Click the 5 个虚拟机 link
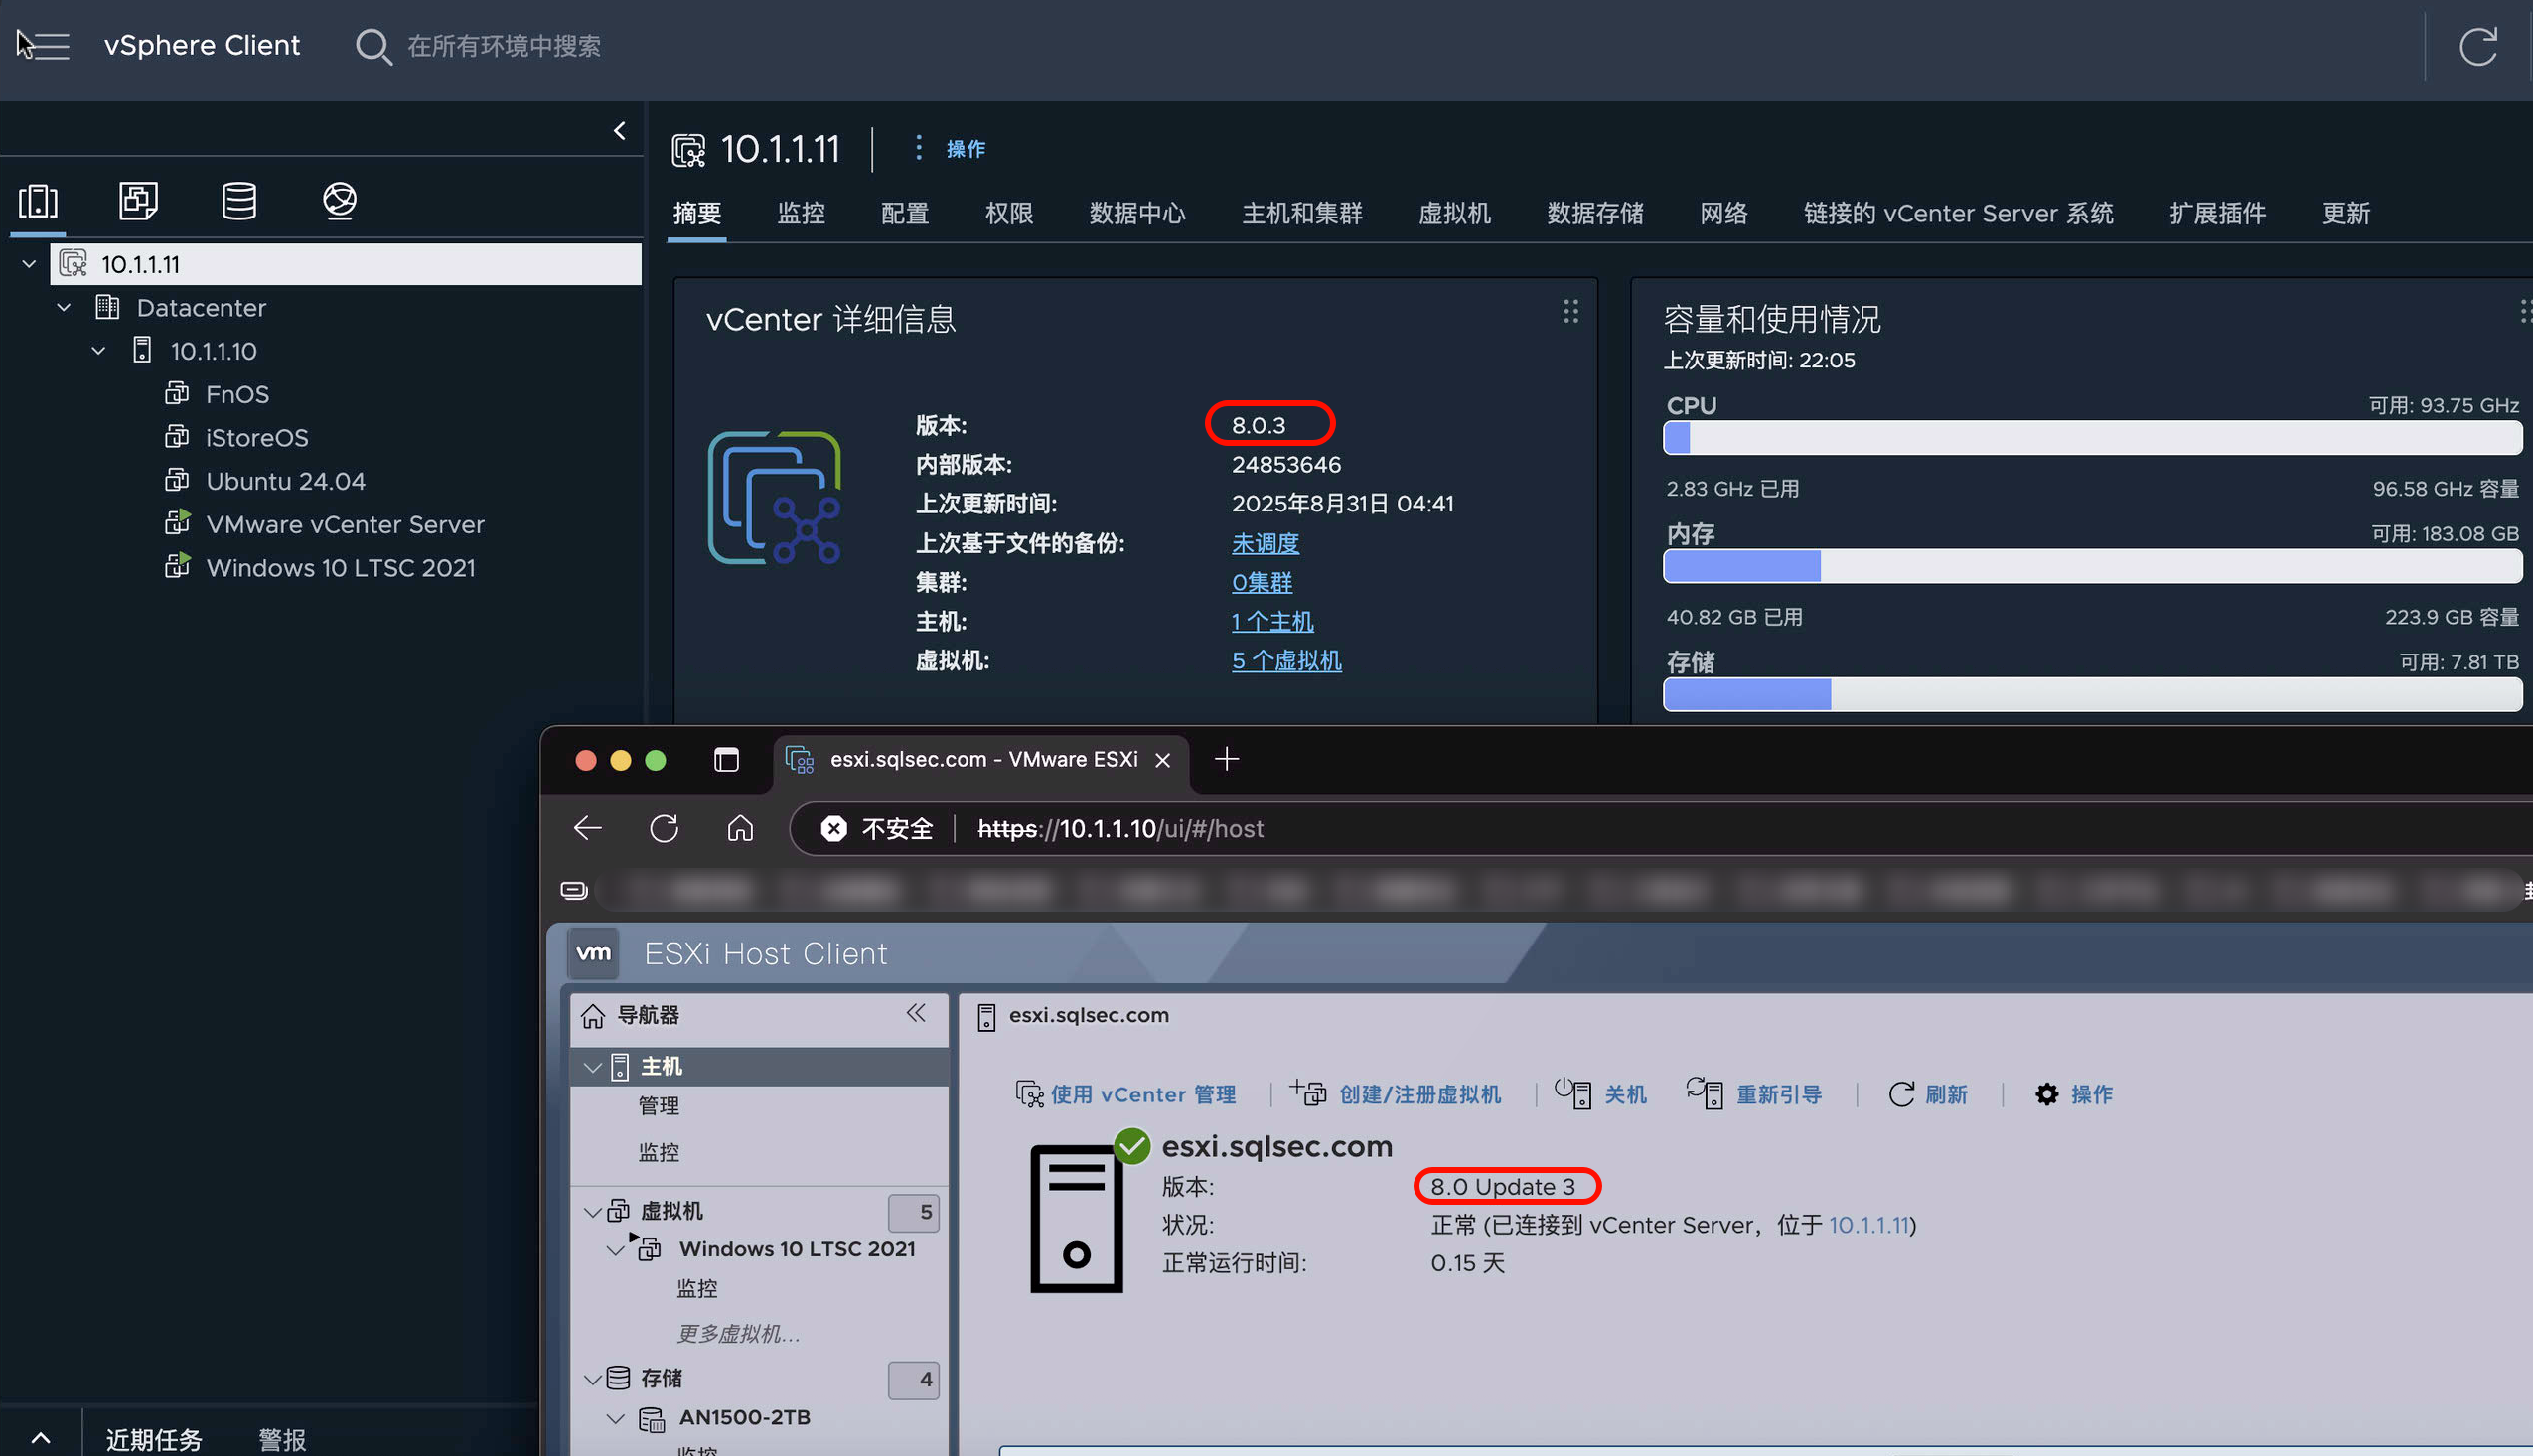This screenshot has height=1456, width=2533. 1286,660
